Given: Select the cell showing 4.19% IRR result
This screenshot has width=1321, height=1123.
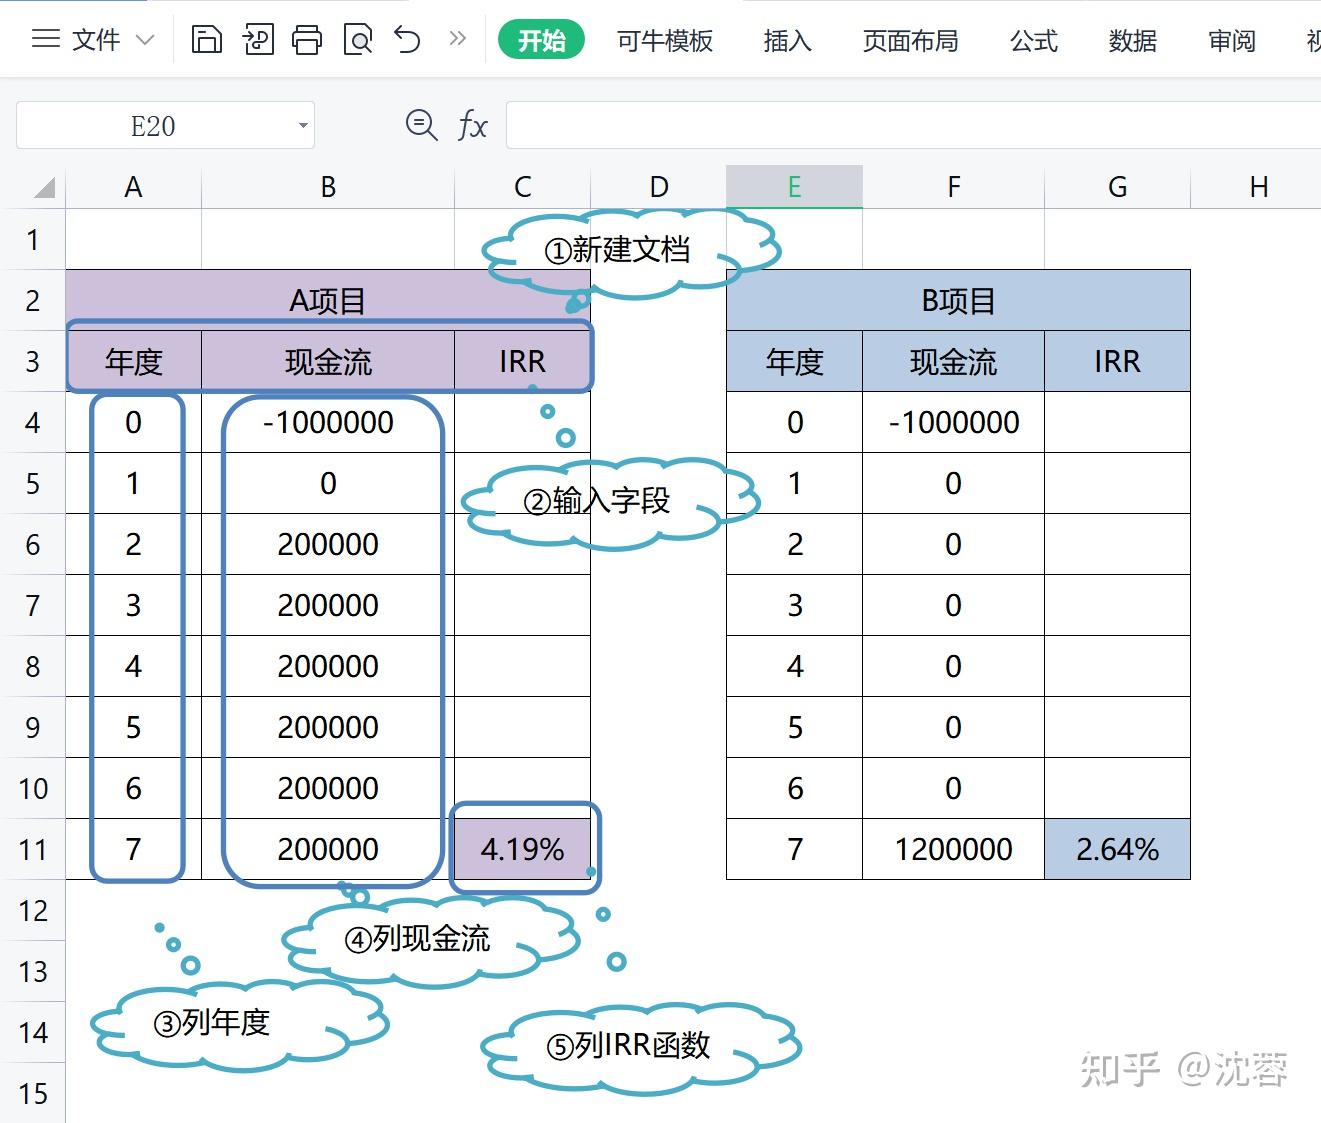Looking at the screenshot, I should coord(522,849).
